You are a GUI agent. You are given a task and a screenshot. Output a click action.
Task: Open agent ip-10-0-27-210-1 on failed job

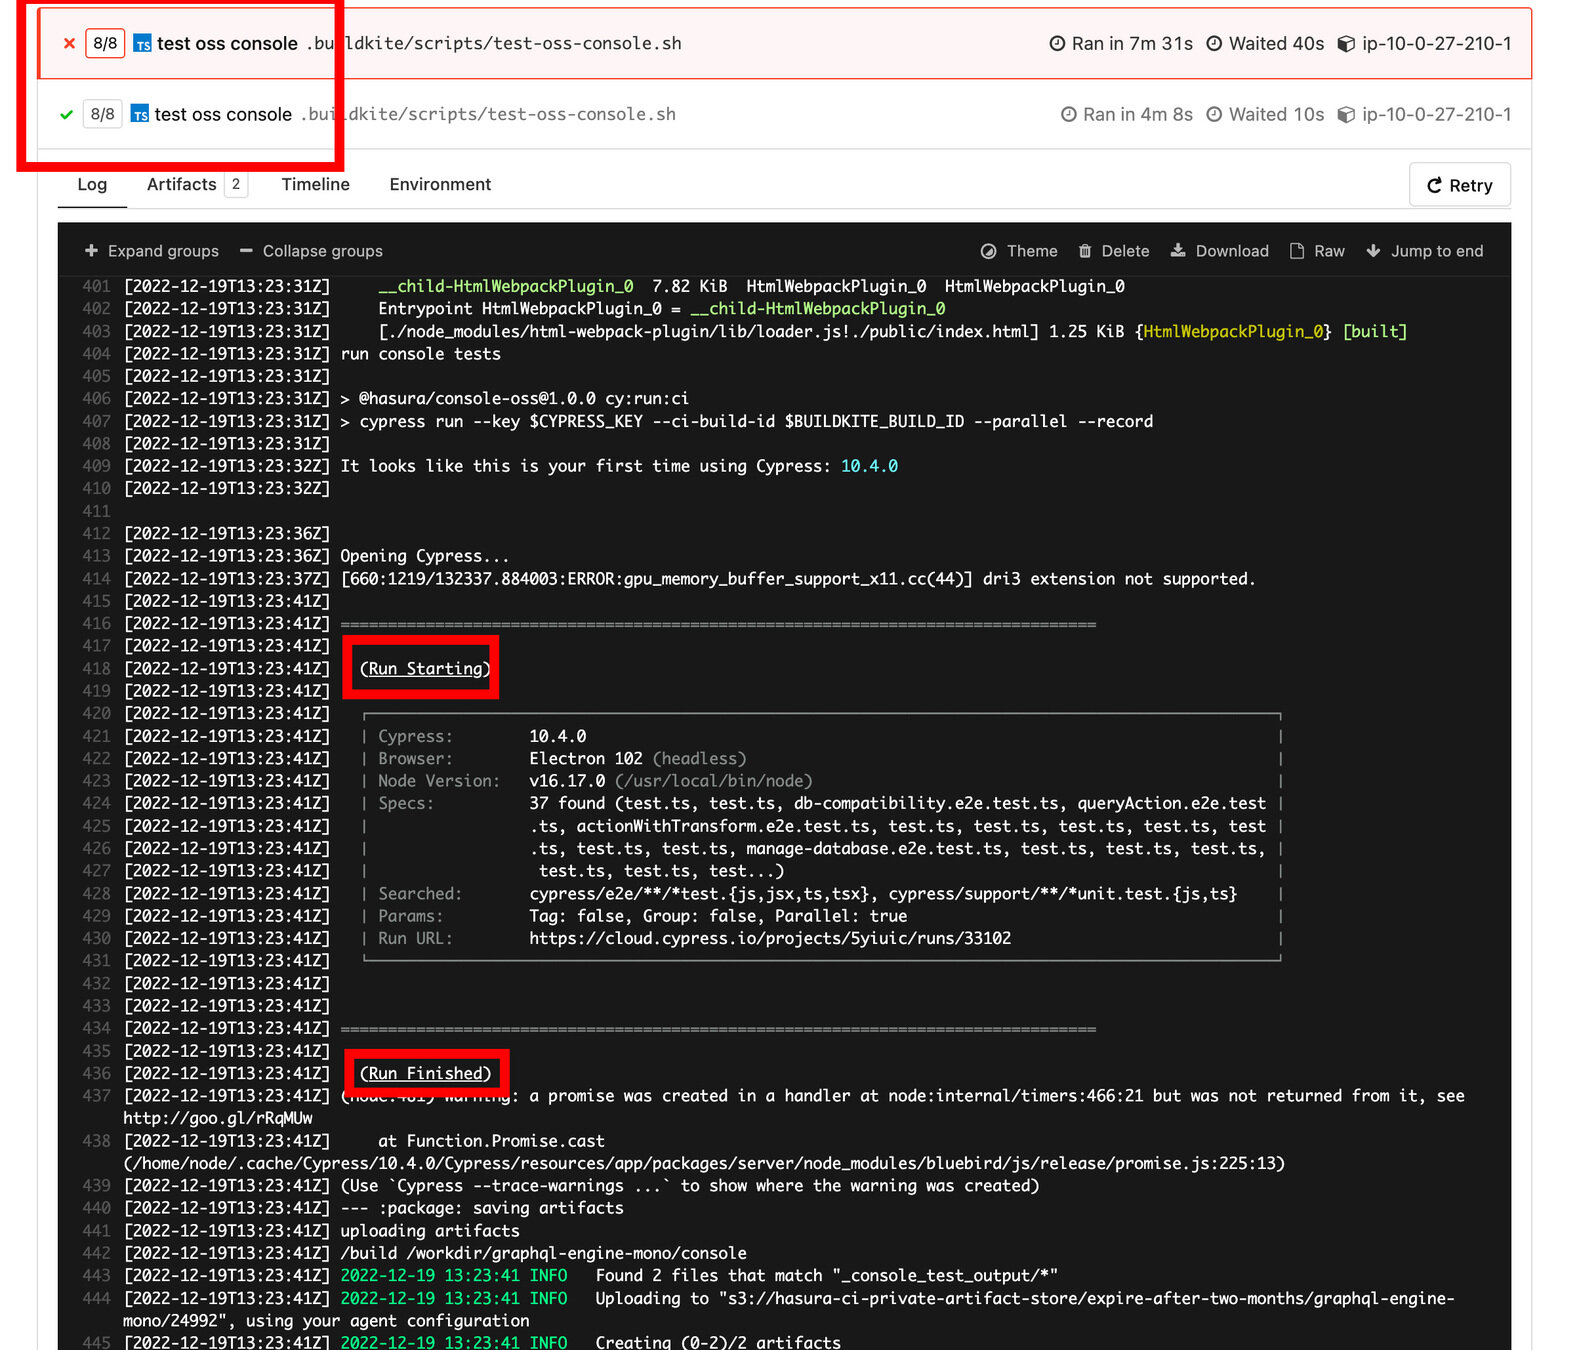[x=1436, y=43]
